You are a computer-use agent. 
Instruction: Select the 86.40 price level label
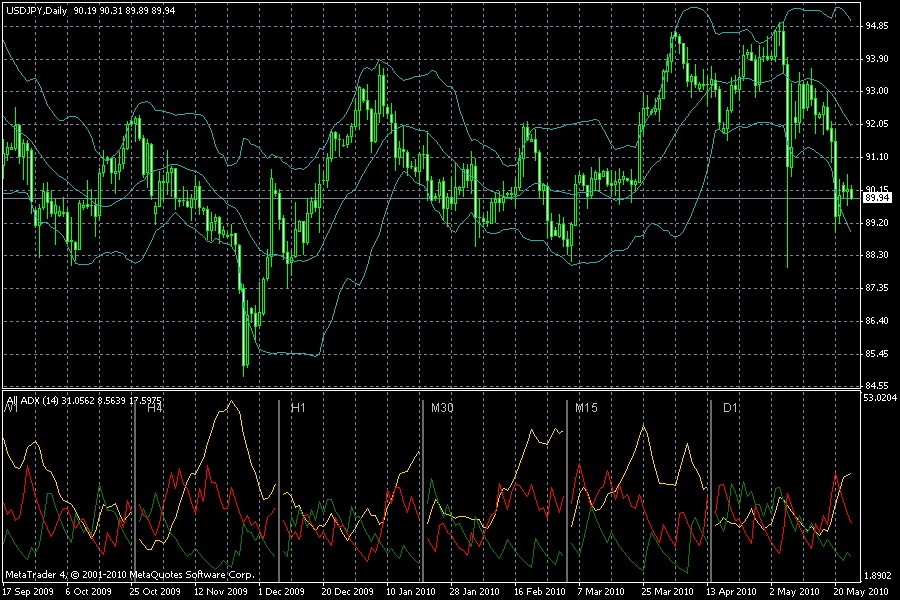tap(877, 320)
